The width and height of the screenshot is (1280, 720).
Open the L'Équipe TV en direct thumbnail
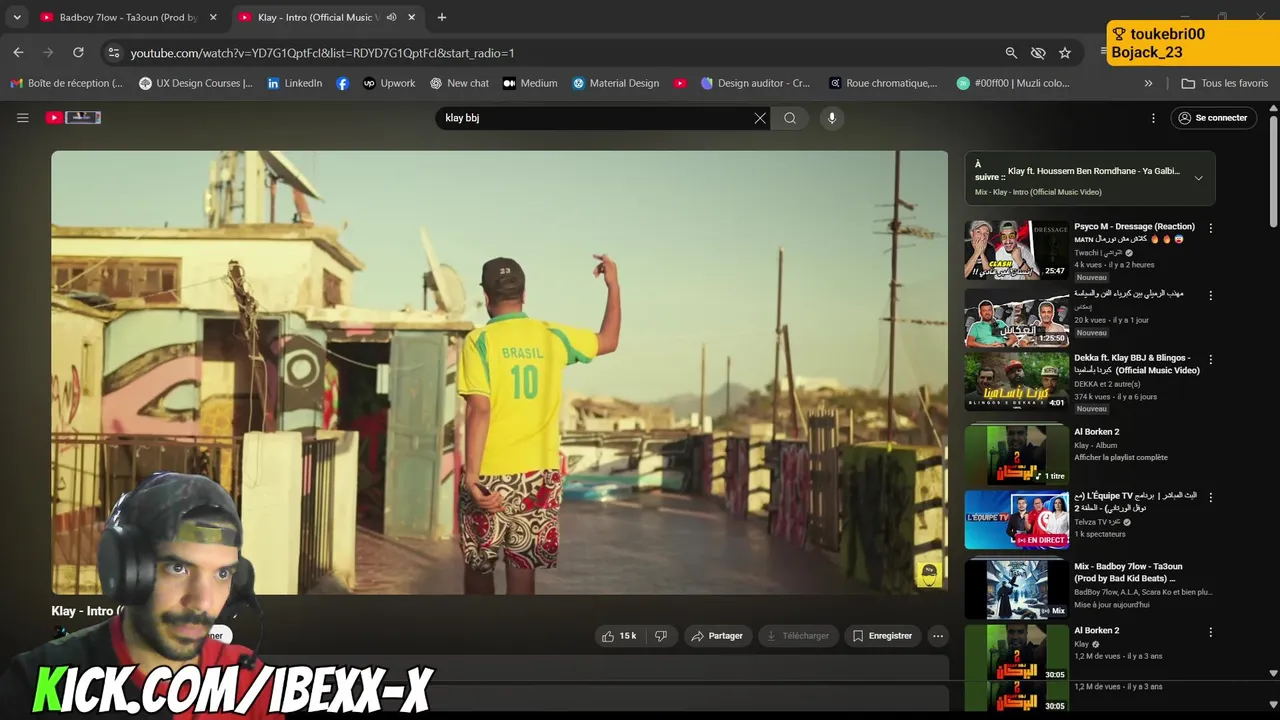coord(1016,520)
